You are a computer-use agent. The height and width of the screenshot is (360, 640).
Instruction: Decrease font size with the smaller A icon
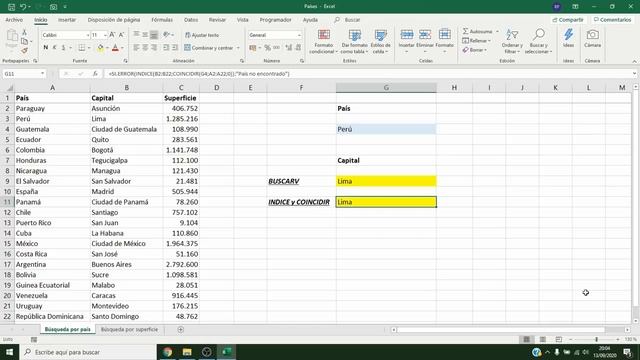click(121, 35)
